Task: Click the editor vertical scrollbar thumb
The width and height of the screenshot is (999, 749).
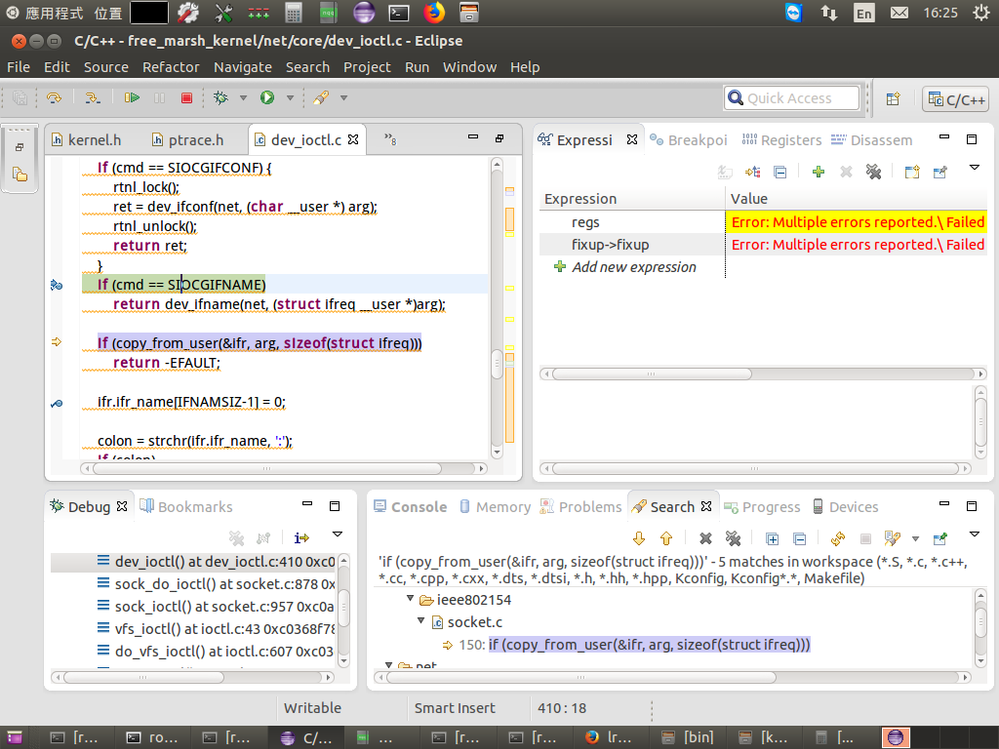Action: coord(497,364)
